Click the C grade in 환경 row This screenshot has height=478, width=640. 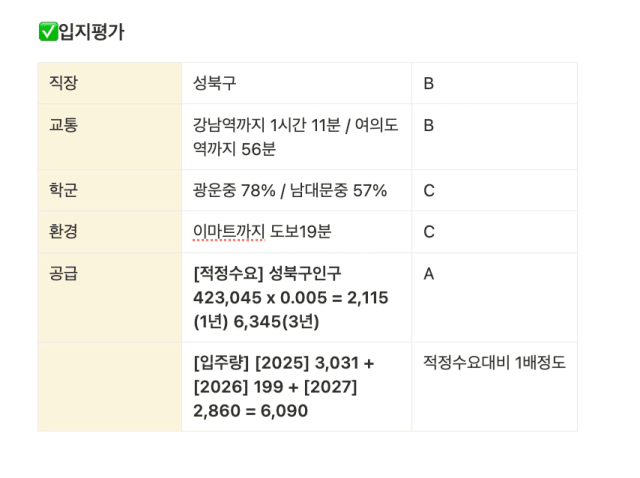(429, 232)
